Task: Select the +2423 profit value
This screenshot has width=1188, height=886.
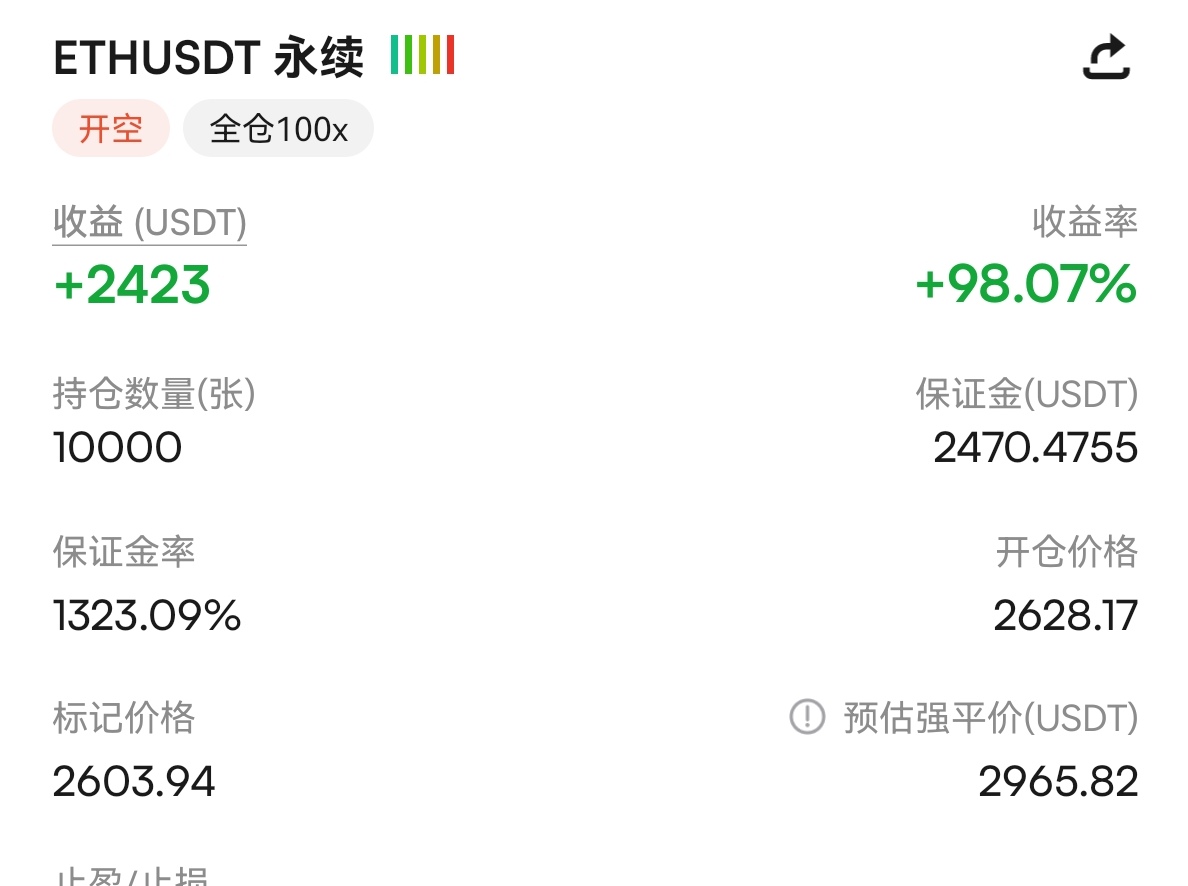Action: click(x=132, y=285)
